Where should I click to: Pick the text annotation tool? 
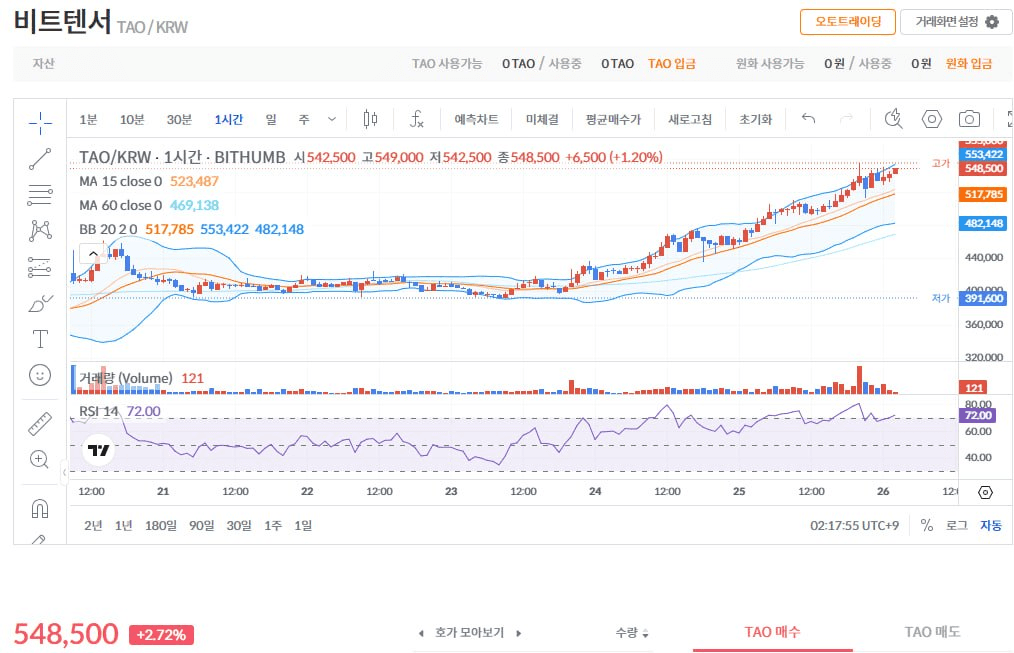coord(40,338)
